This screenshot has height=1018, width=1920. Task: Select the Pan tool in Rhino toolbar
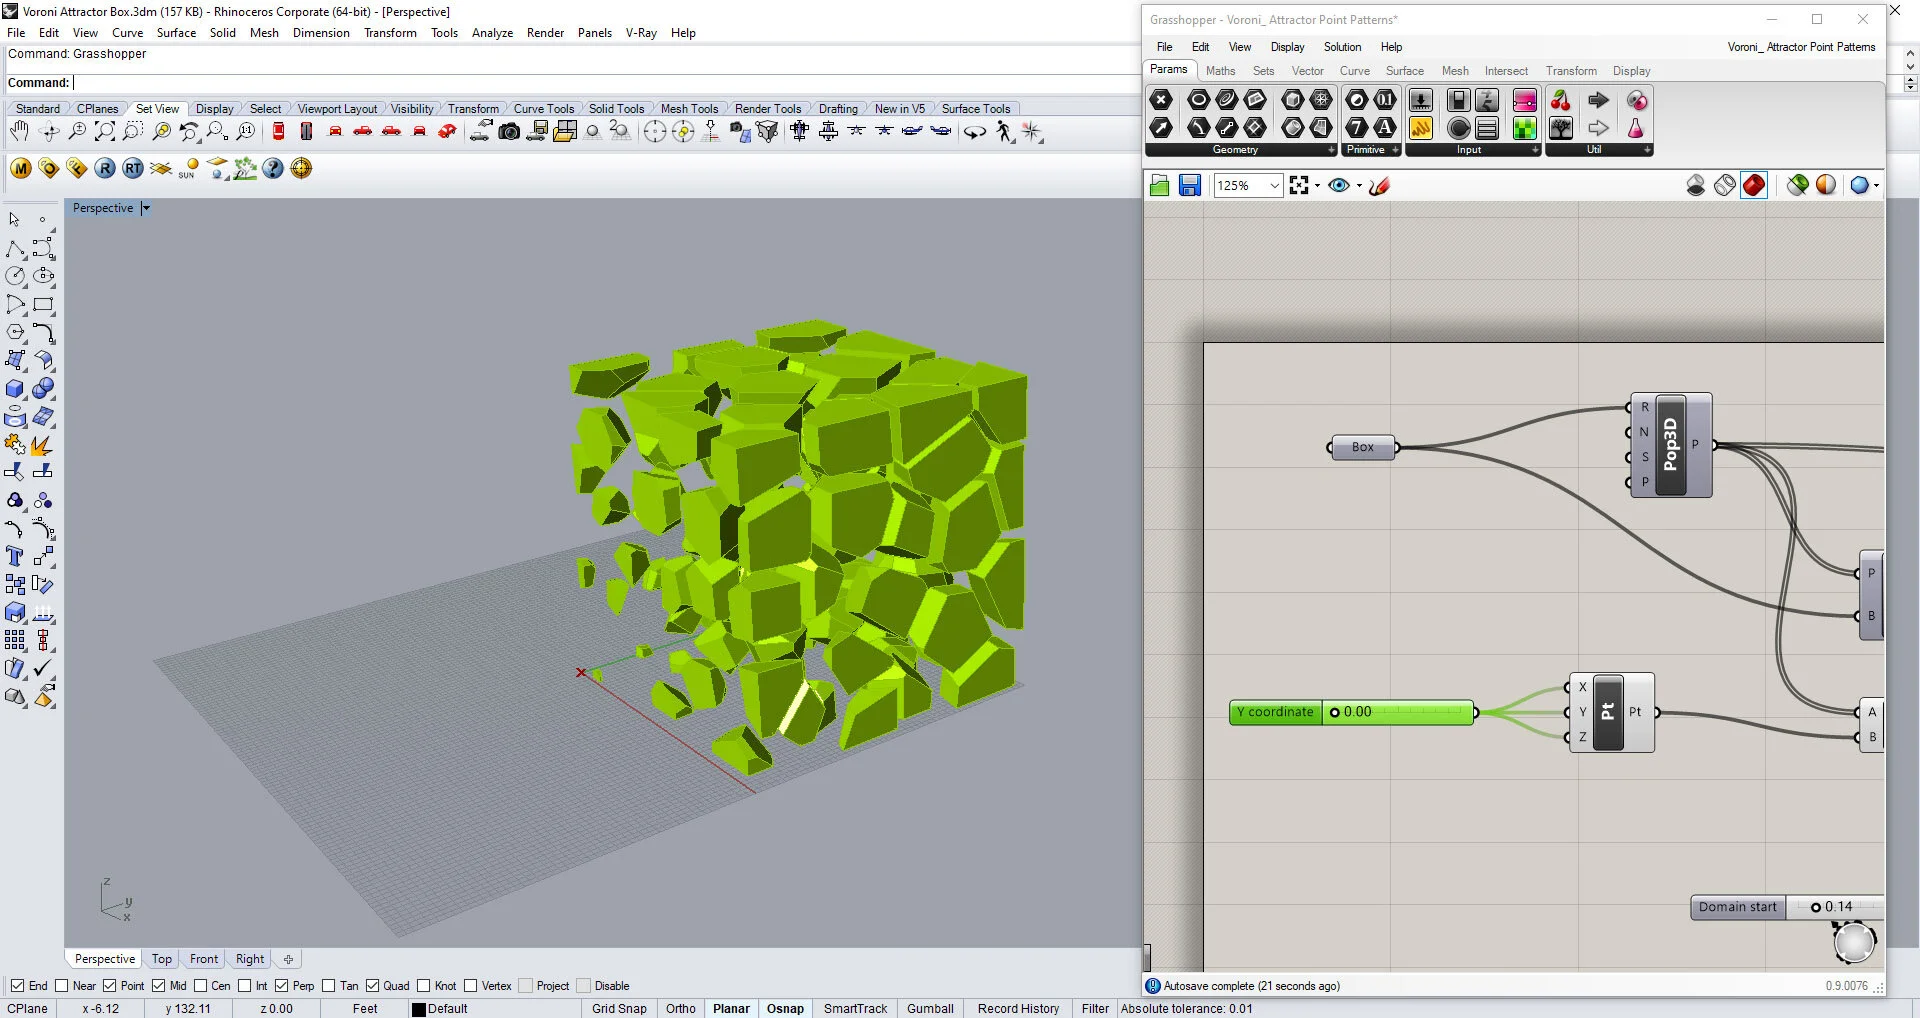pos(18,130)
